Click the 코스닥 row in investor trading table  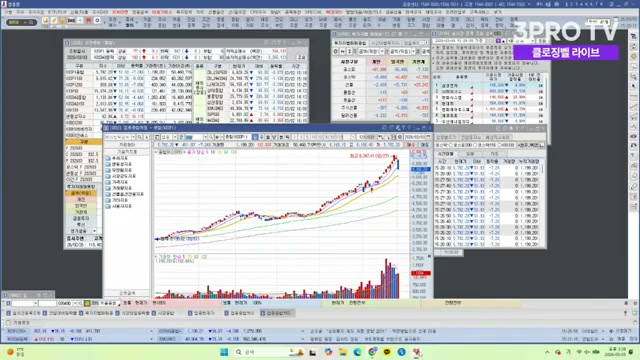(x=381, y=77)
